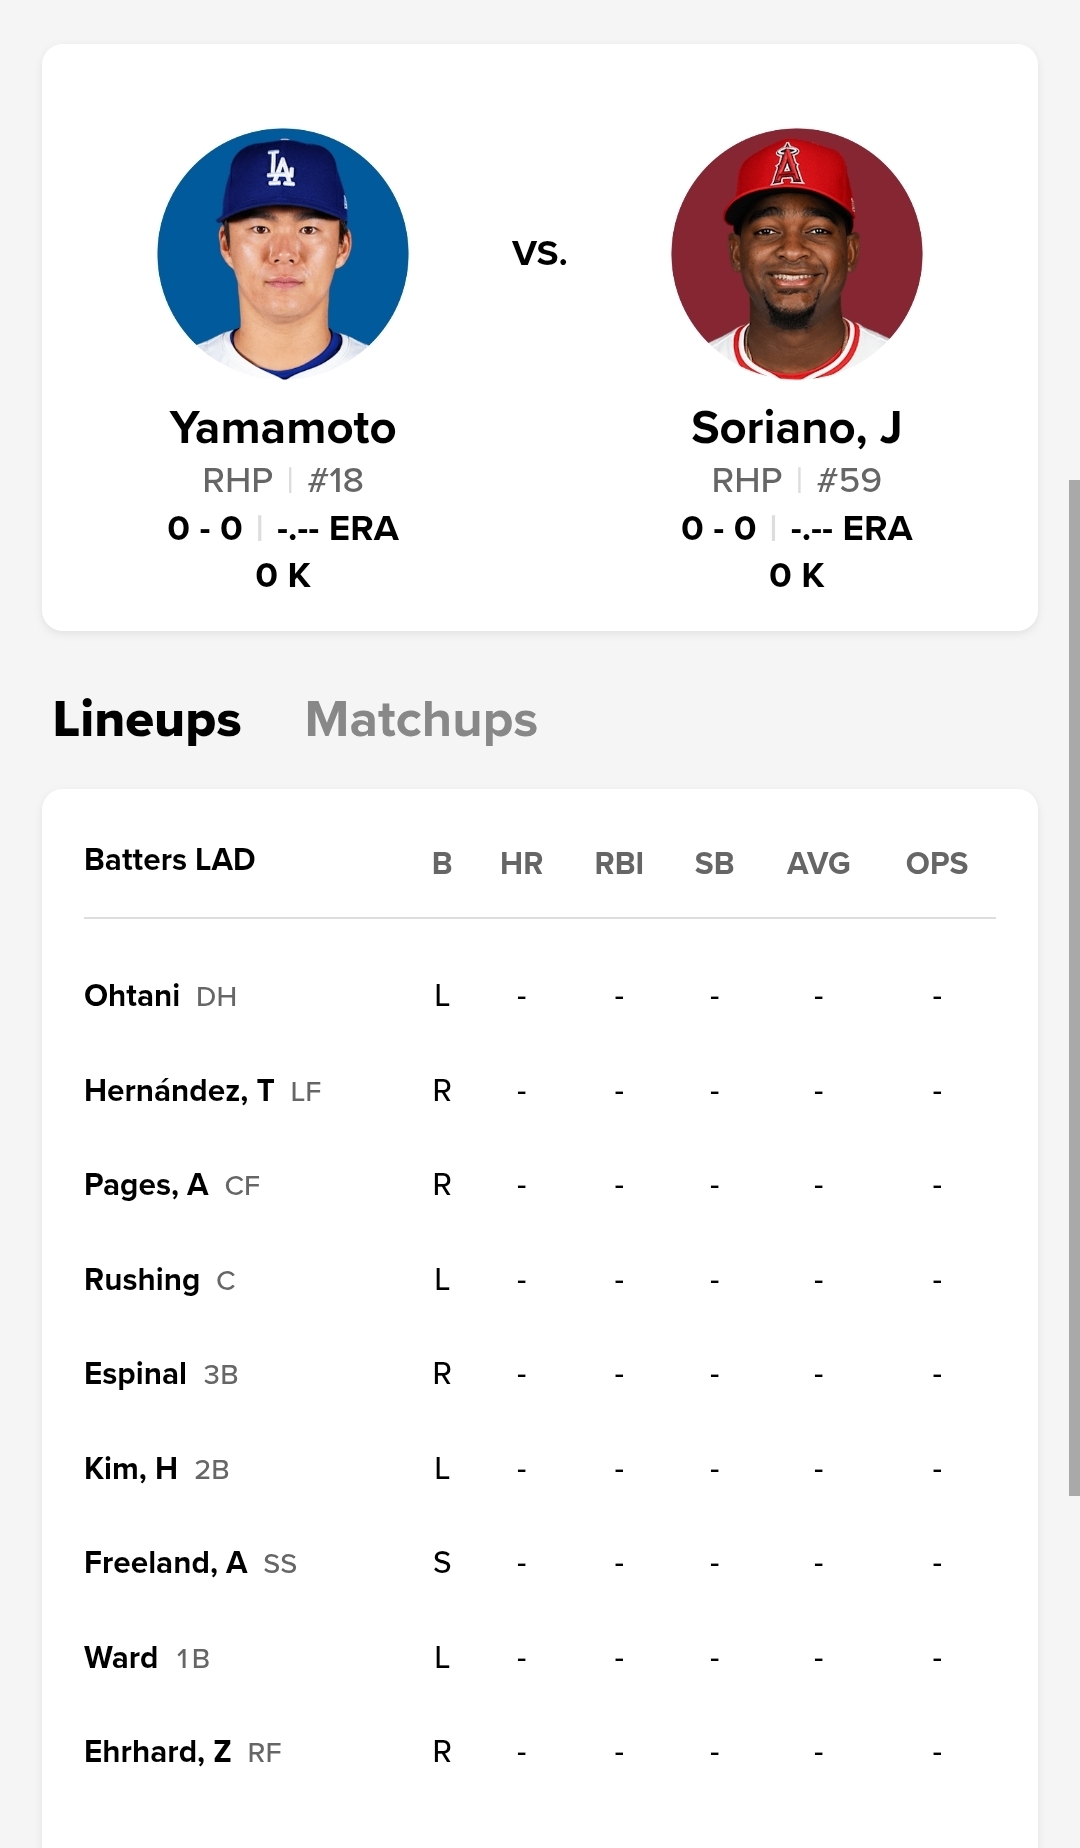This screenshot has height=1848, width=1080.
Task: Tap Soriano's player headshot photo
Action: coord(796,254)
